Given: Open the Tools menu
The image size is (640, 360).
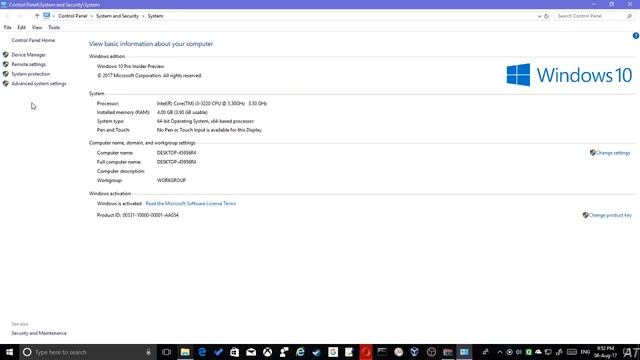Looking at the screenshot, I should click(54, 27).
